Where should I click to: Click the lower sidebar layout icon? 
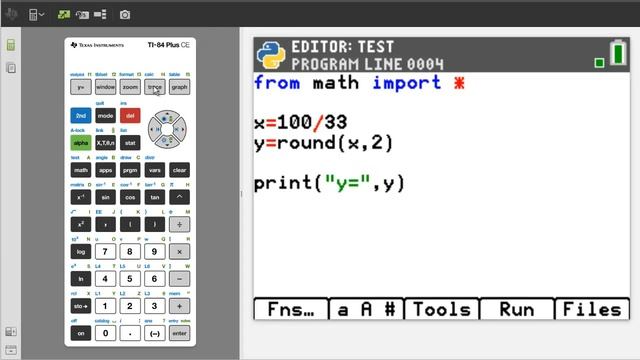coord(11,332)
